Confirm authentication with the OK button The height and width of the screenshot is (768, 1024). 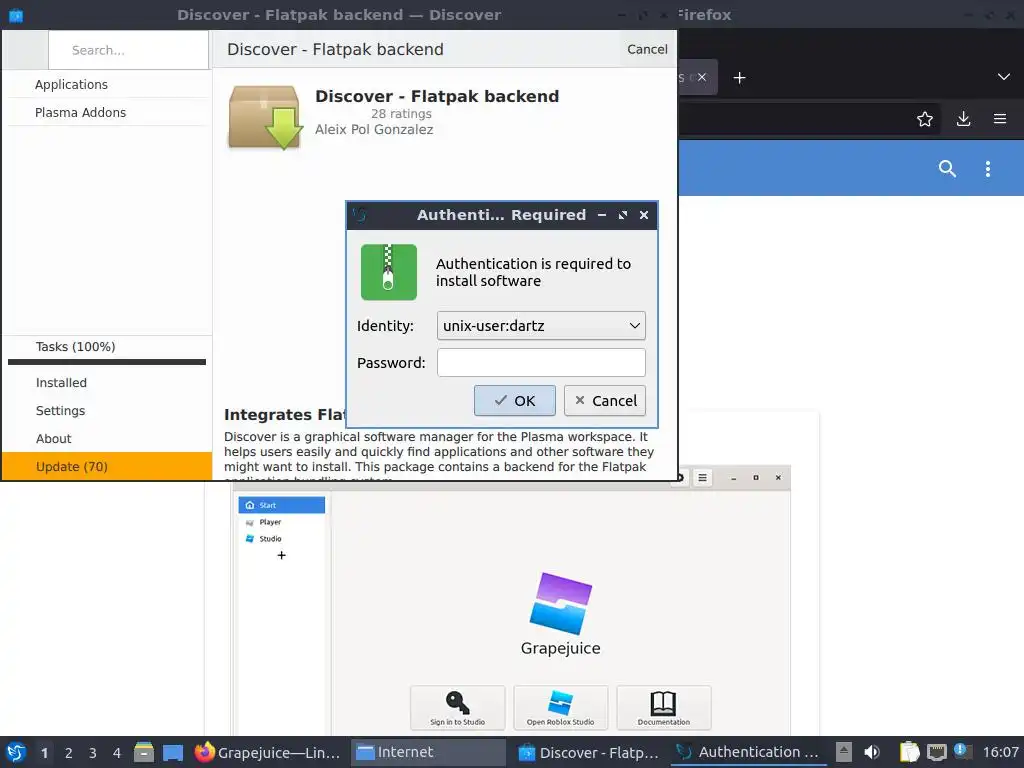[x=515, y=400]
